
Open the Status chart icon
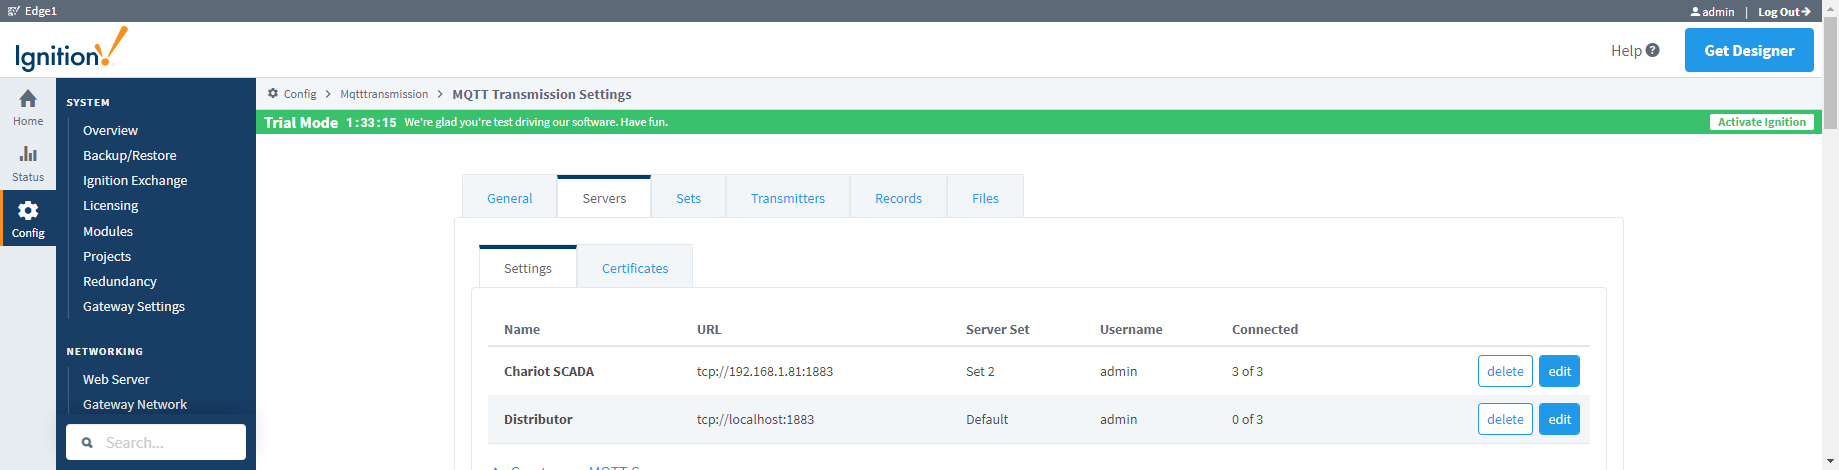(28, 154)
